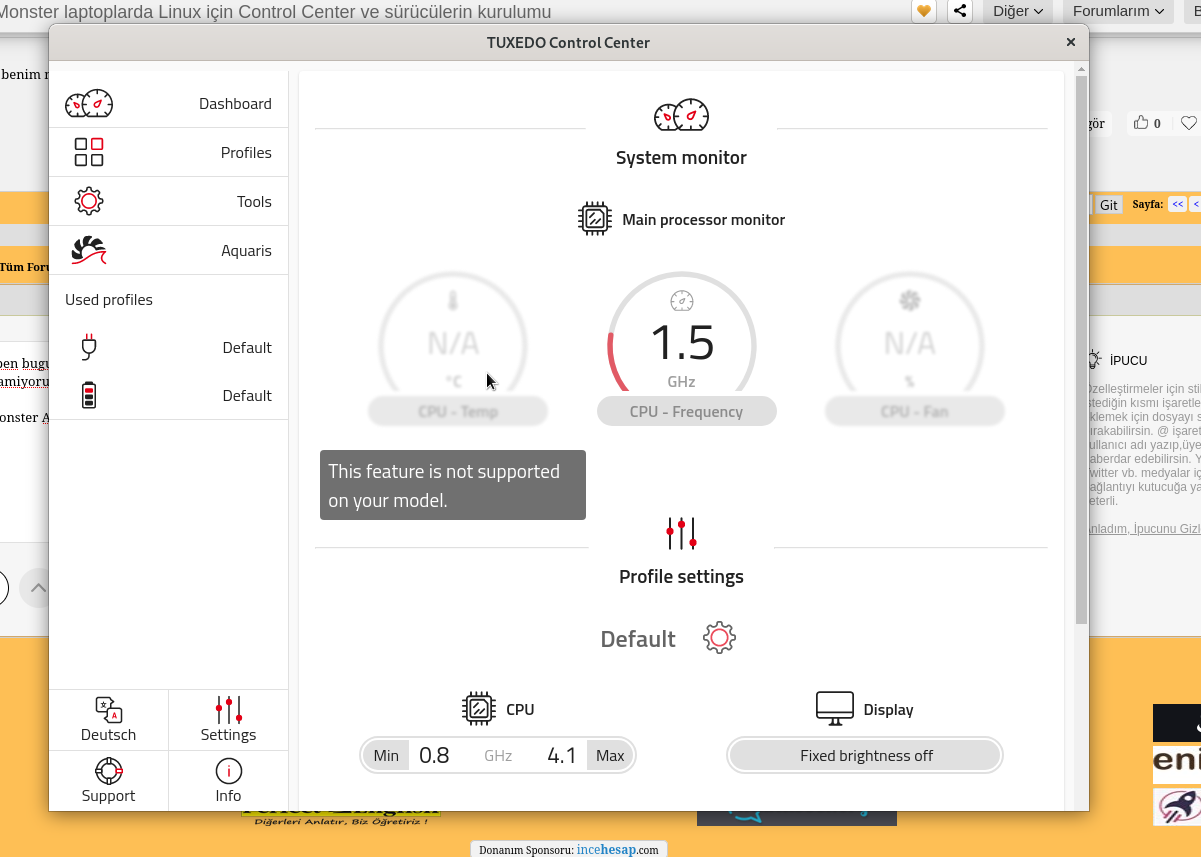This screenshot has height=857, width=1201.
Task: Select Dashboard in the sidebar
Action: coord(168,103)
